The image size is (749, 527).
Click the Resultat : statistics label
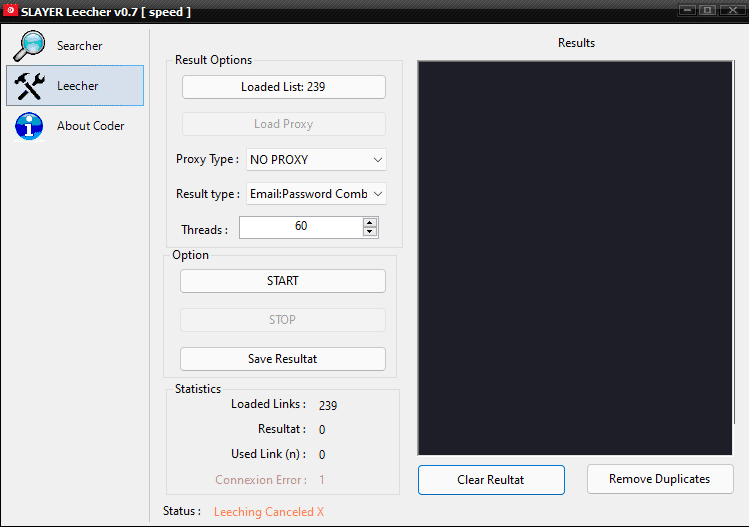coord(282,429)
